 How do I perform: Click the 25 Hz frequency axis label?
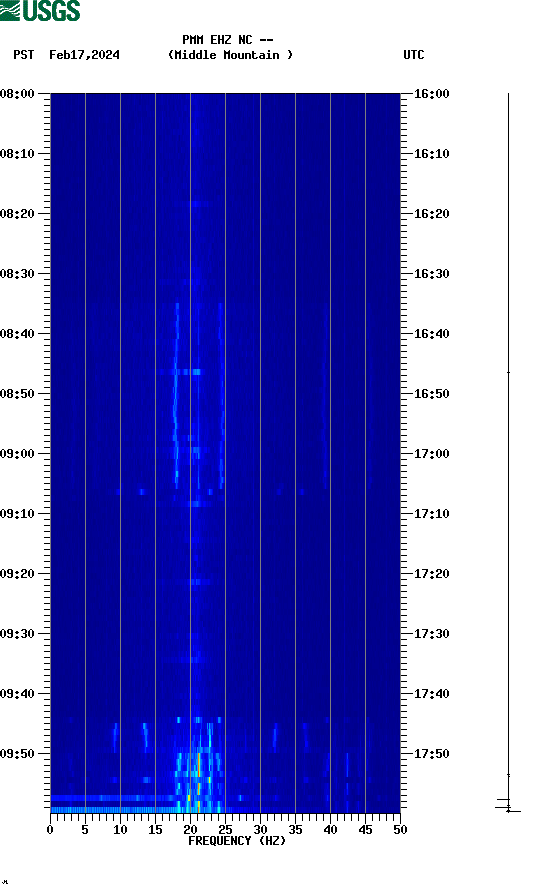pos(225,830)
